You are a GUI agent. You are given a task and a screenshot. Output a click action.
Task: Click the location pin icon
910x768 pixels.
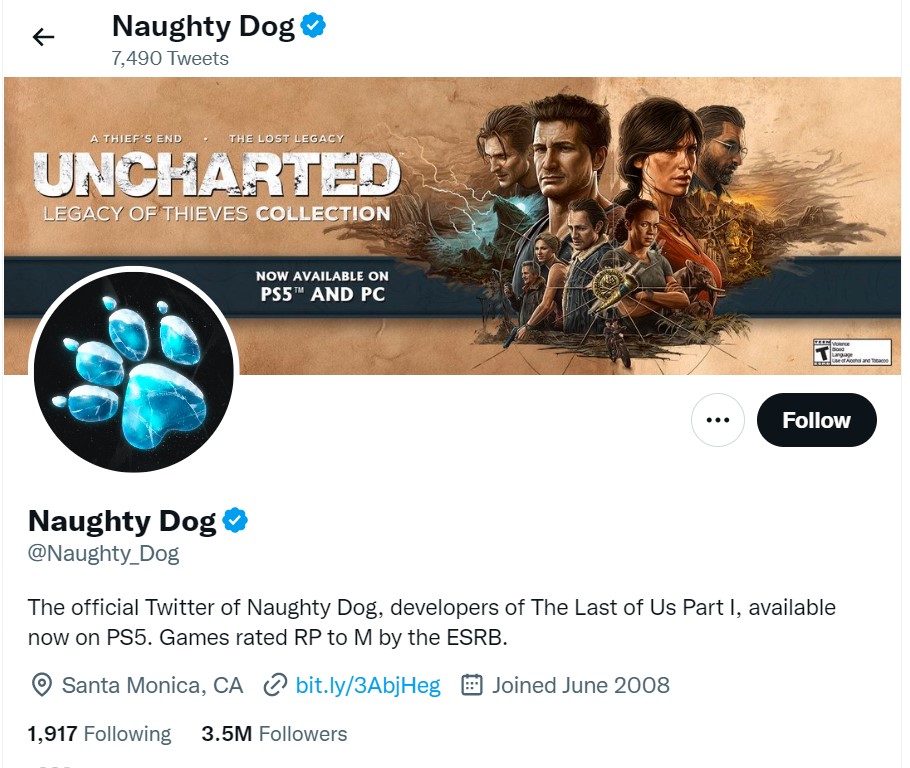(x=41, y=685)
